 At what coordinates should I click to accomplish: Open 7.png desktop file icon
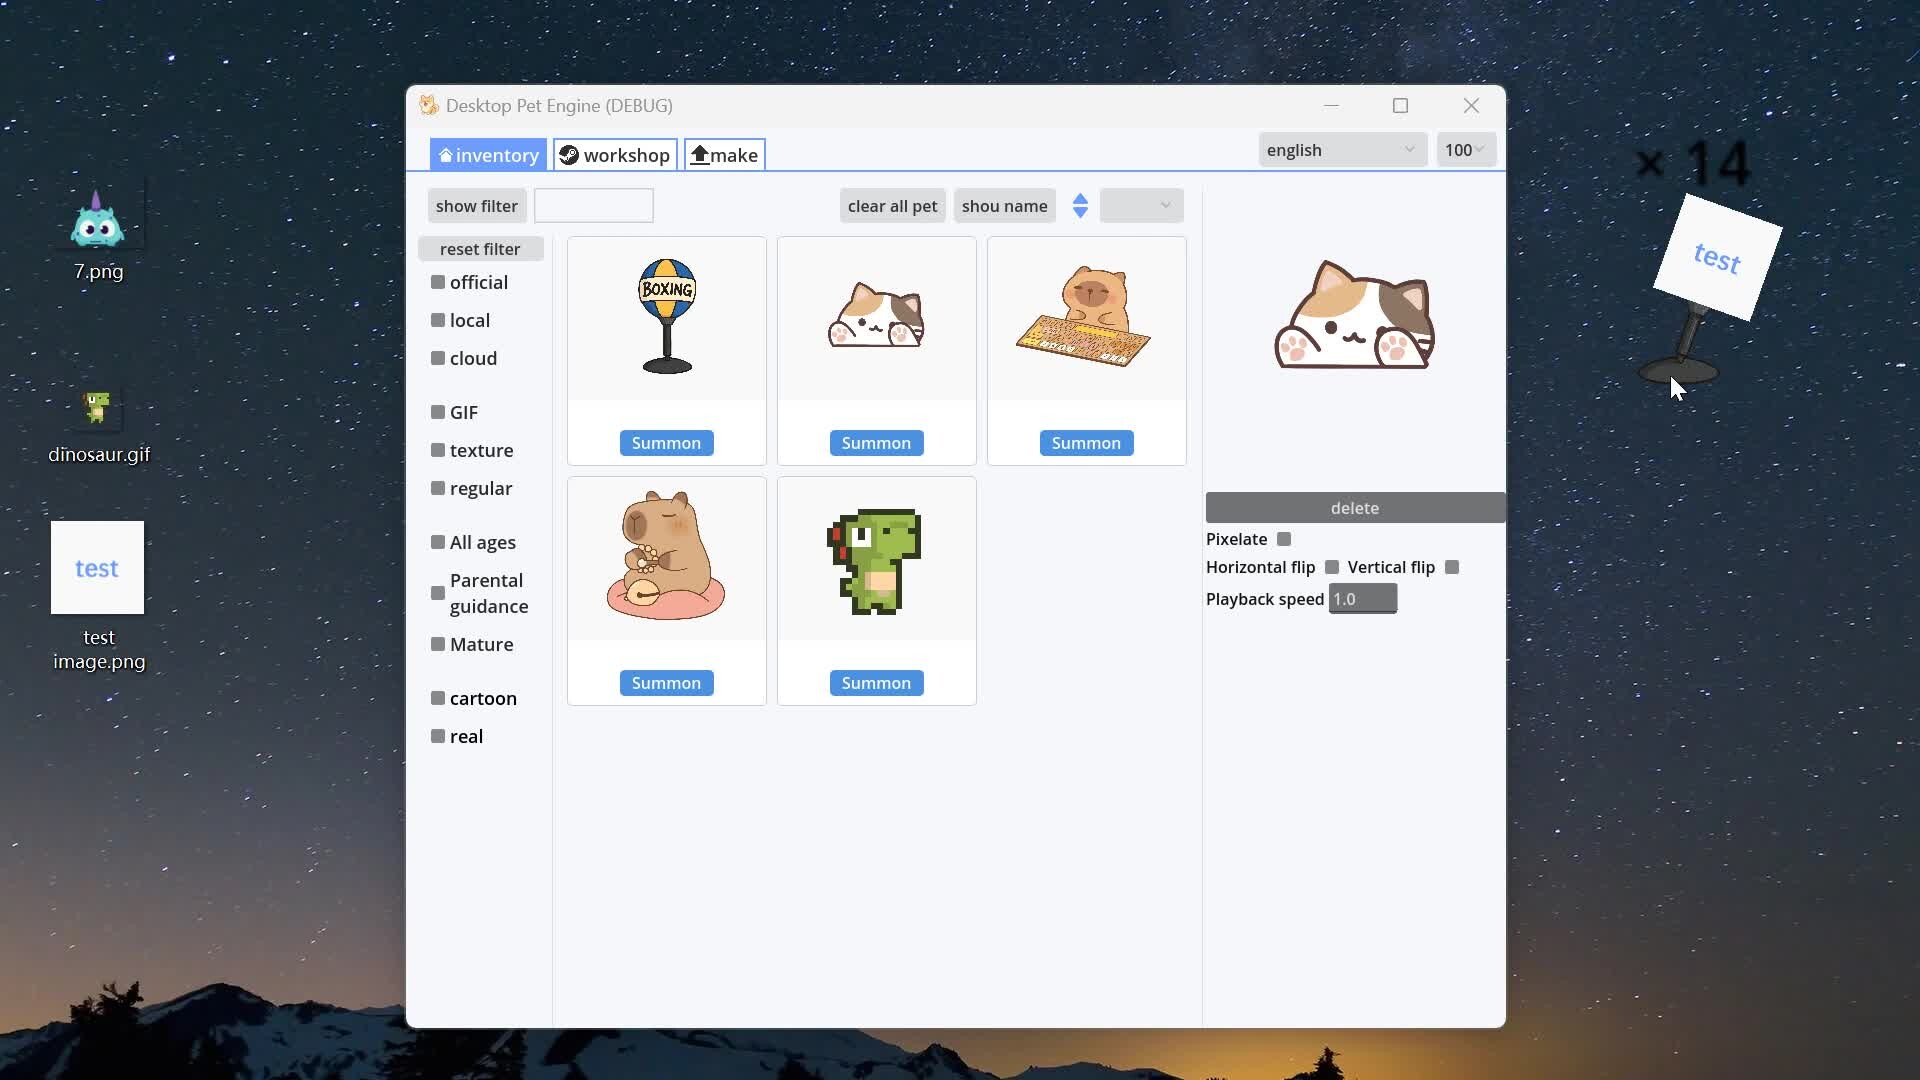97,222
